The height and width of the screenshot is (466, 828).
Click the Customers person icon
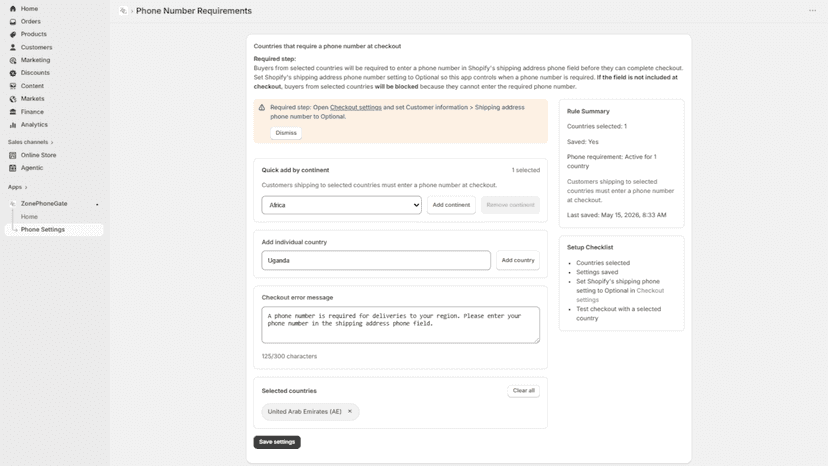[x=13, y=48]
